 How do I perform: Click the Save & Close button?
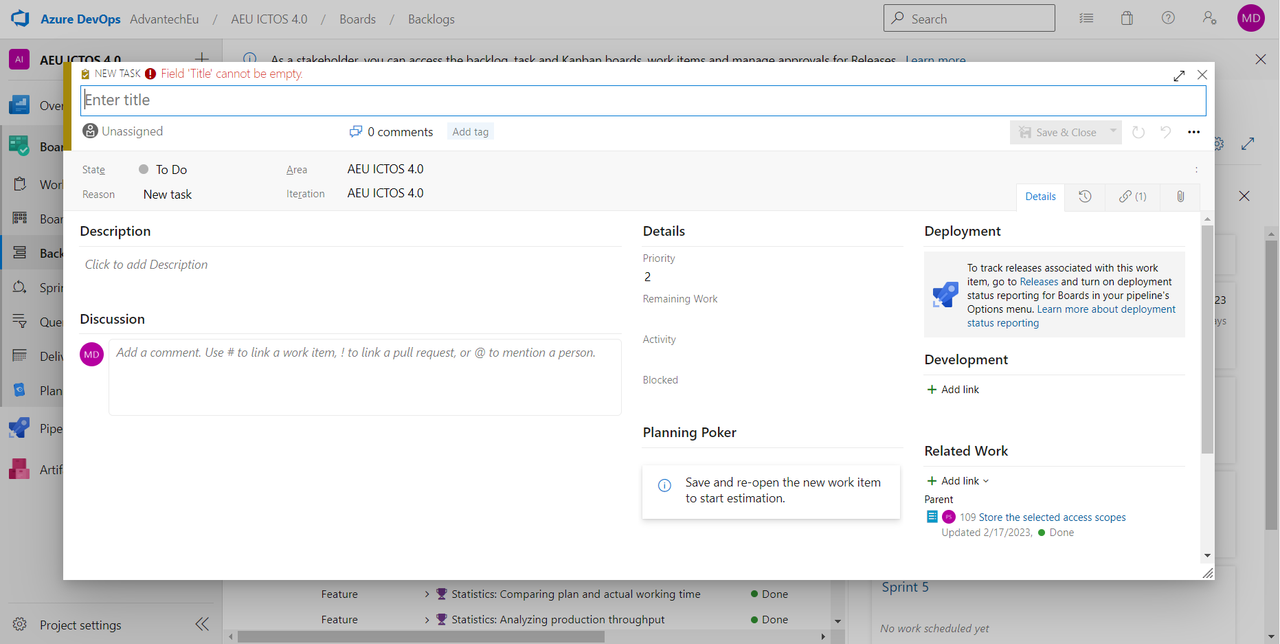[1057, 132]
